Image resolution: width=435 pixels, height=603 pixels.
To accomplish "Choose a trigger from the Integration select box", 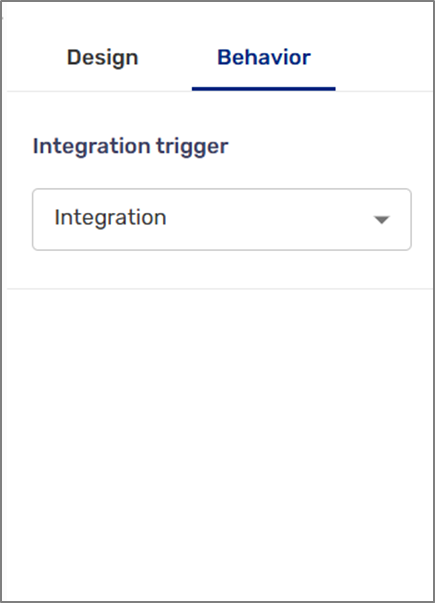I will point(222,219).
